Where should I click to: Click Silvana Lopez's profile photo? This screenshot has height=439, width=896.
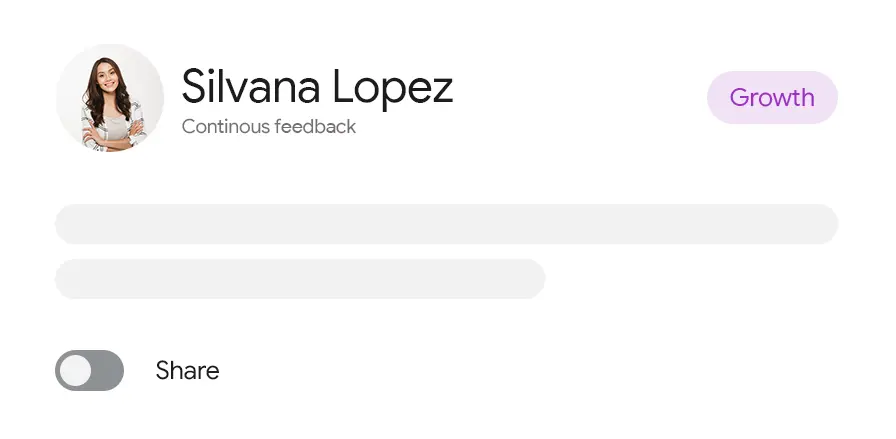(x=109, y=98)
